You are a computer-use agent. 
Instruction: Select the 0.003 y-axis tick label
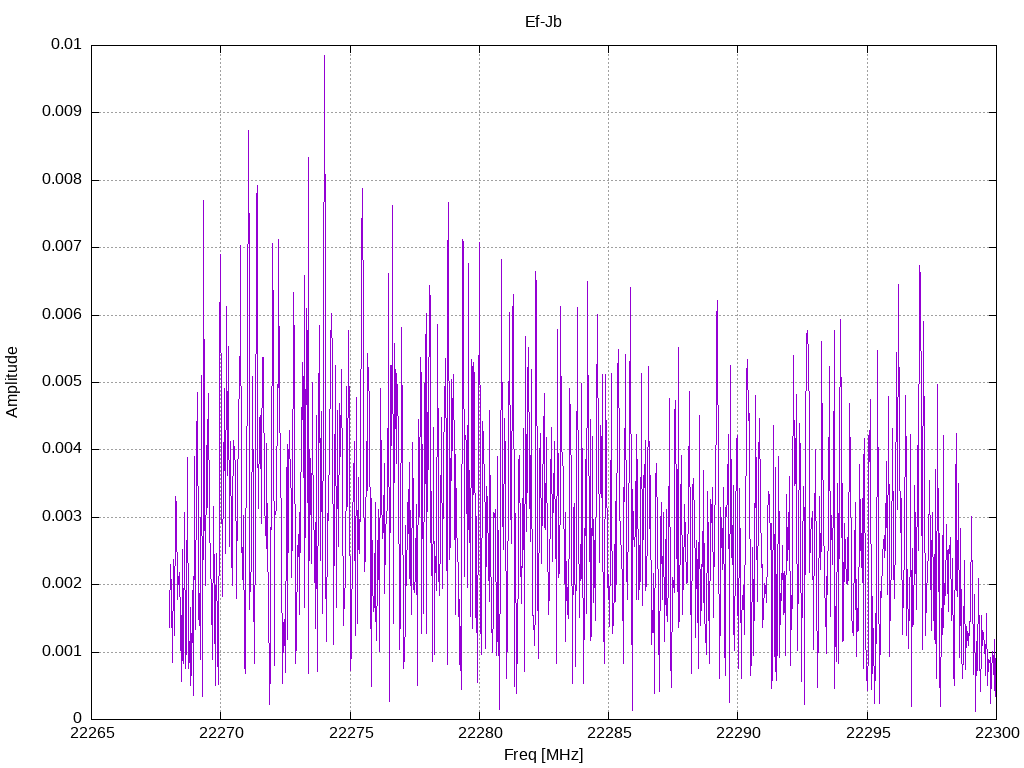[x=62, y=517]
